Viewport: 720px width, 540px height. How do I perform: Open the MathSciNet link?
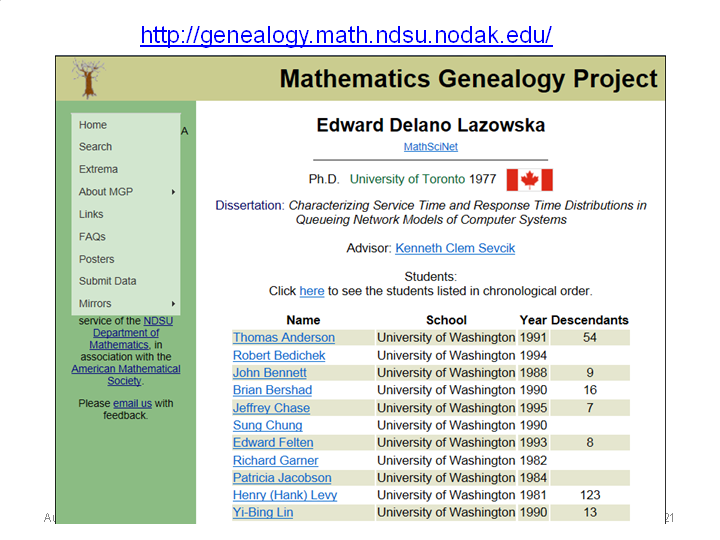click(x=431, y=147)
